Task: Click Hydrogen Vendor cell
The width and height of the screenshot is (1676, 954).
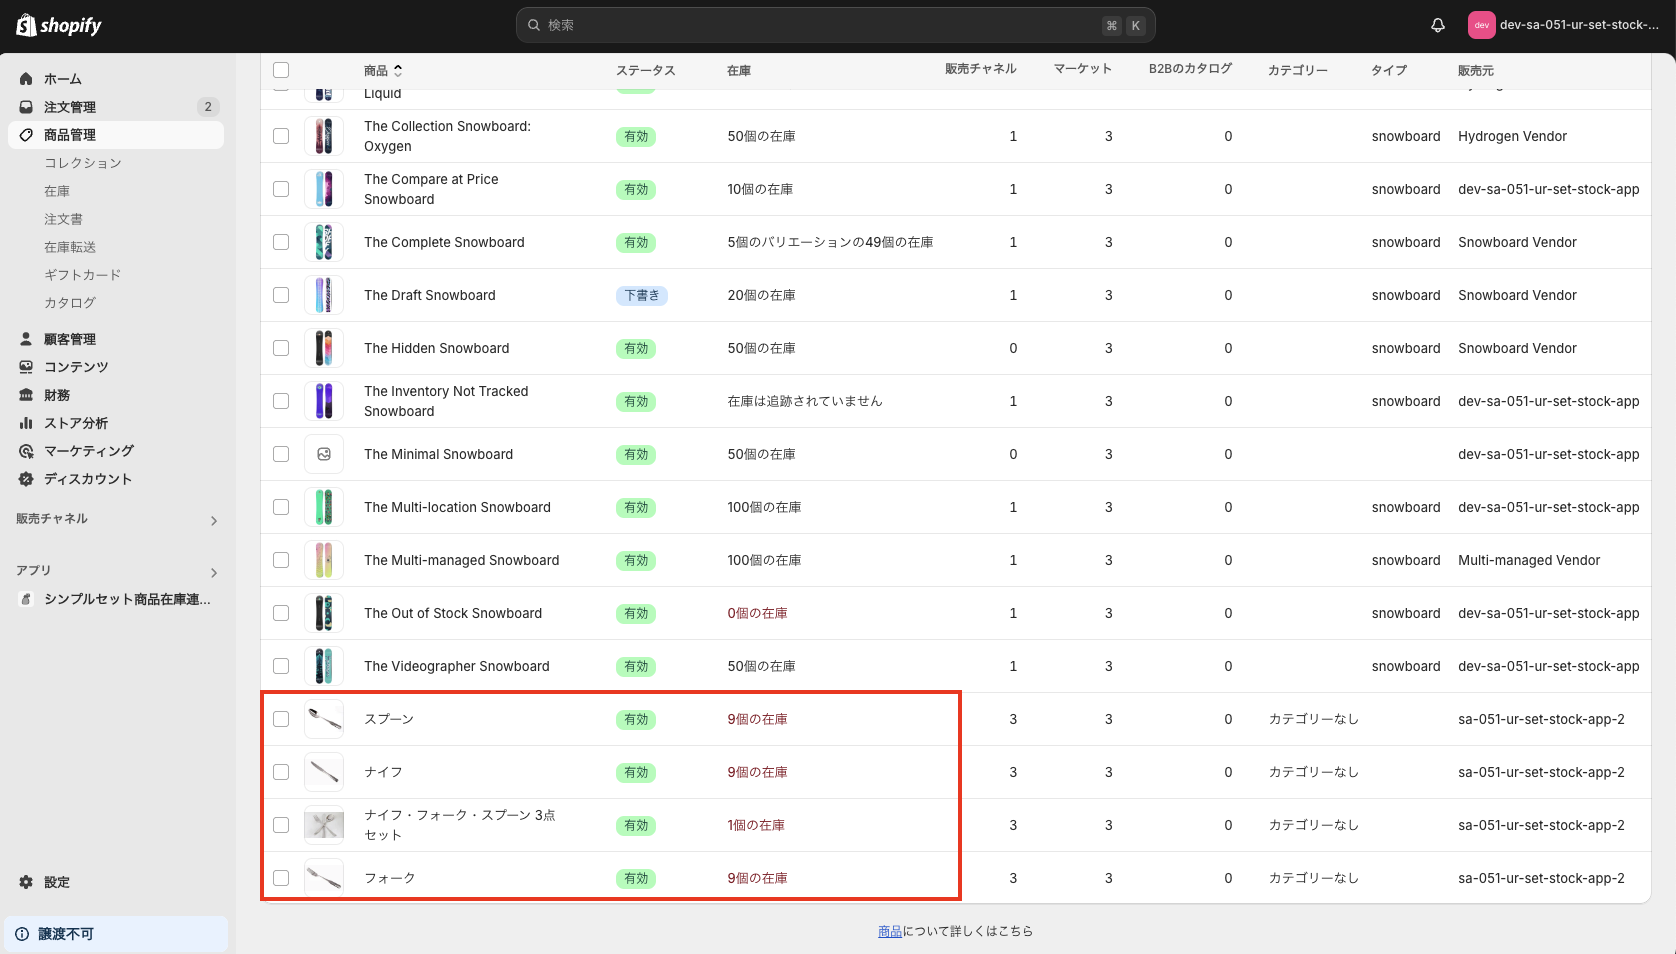Action: tap(1512, 136)
